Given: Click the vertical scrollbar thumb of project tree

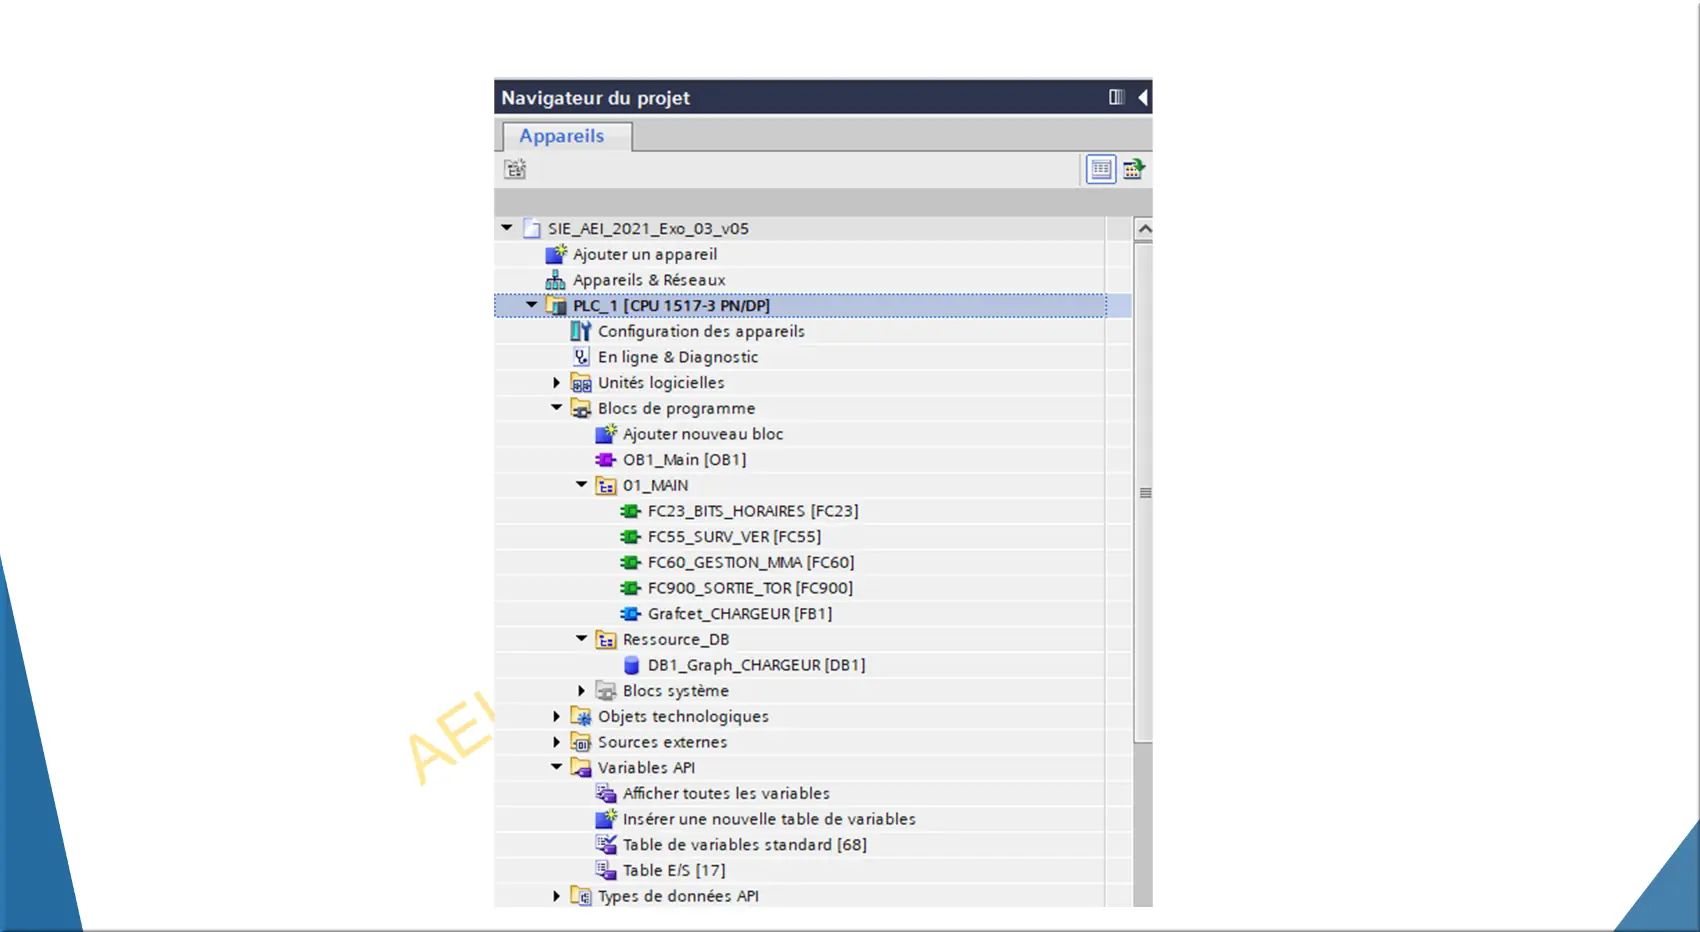Looking at the screenshot, I should [1144, 492].
